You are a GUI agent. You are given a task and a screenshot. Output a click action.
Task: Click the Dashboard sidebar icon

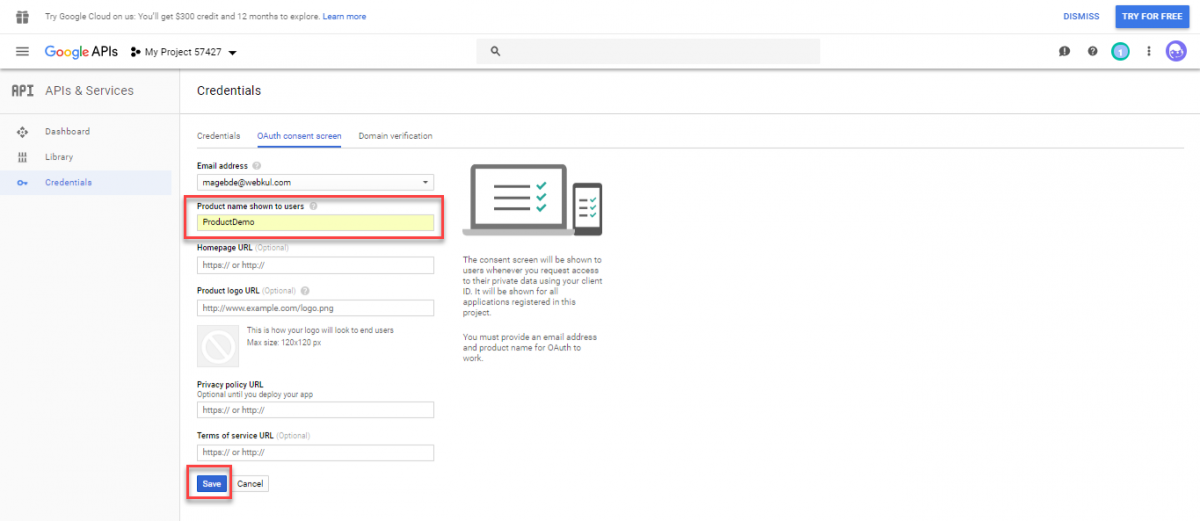point(23,132)
